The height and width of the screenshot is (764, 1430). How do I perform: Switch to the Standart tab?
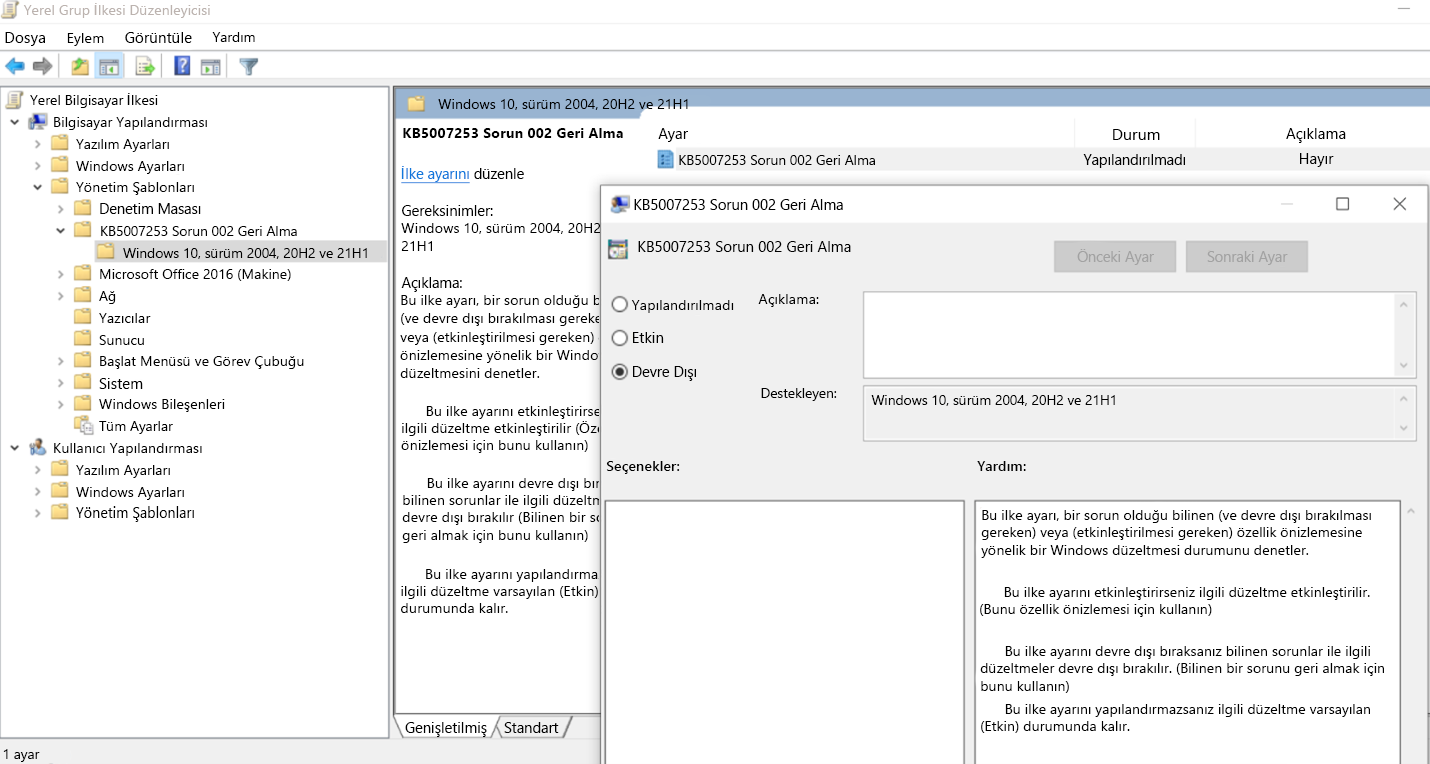click(x=531, y=727)
